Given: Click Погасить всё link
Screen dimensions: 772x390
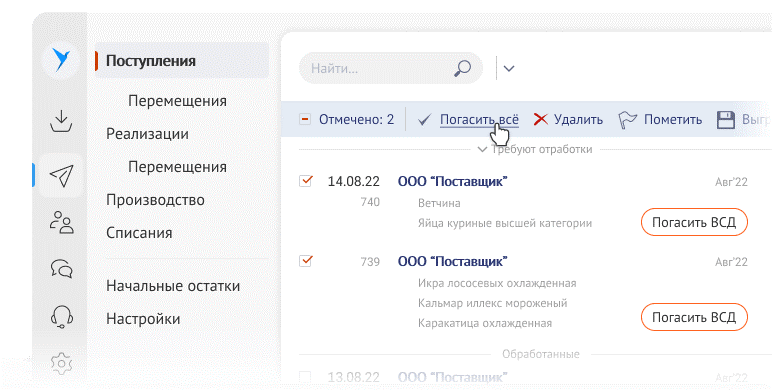Looking at the screenshot, I should pyautogui.click(x=479, y=120).
